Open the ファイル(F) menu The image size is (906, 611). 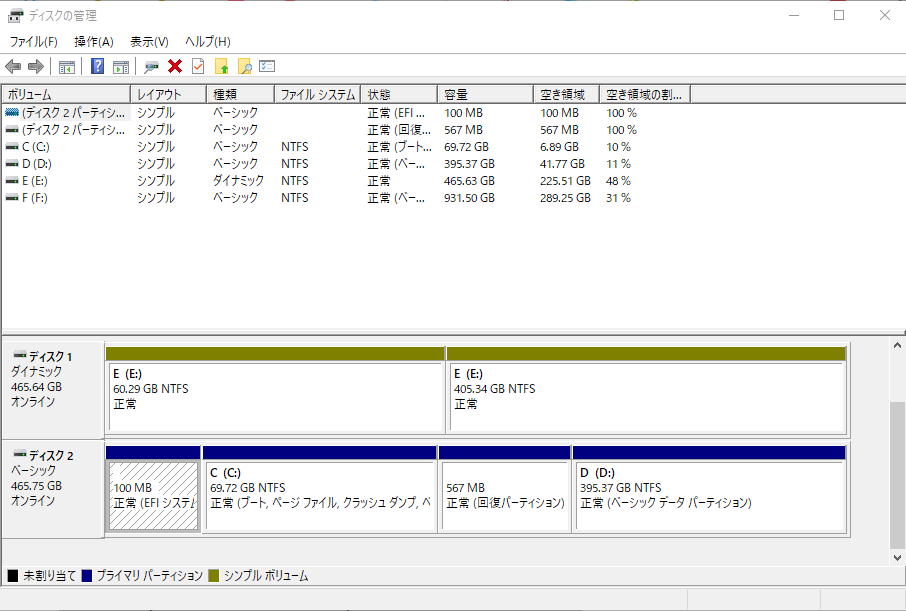point(34,42)
